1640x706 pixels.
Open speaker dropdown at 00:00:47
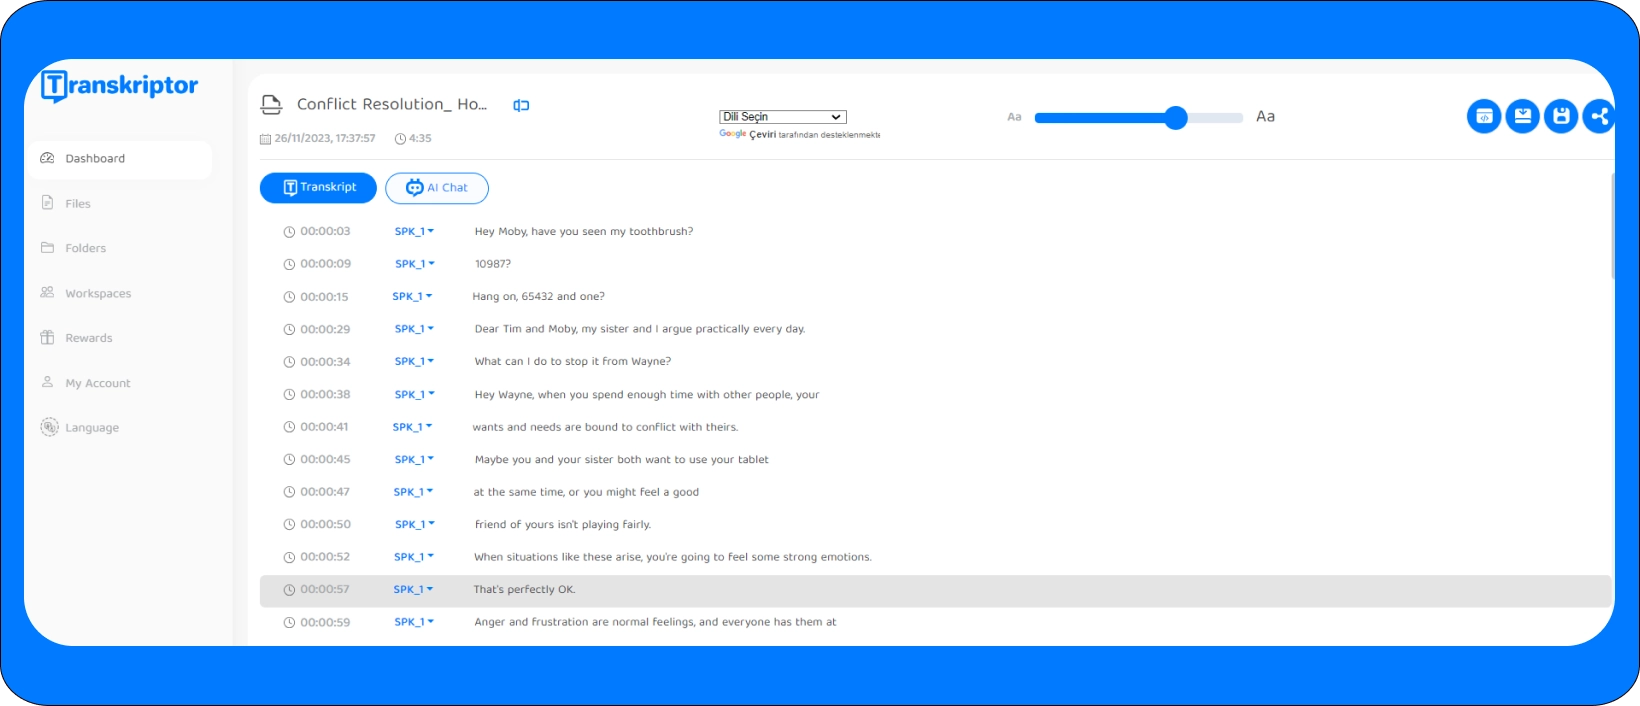[x=413, y=492]
